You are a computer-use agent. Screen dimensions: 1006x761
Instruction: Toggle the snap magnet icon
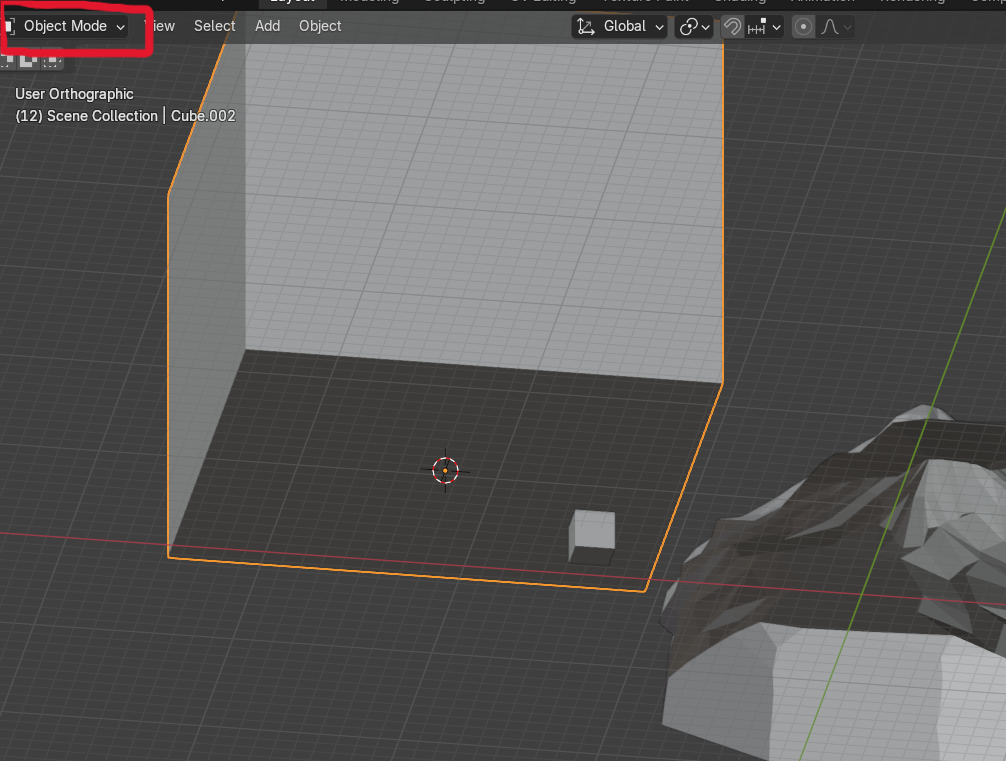pos(732,27)
